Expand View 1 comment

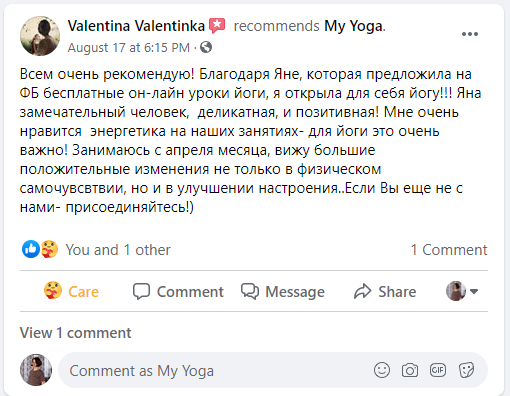pyautogui.click(x=75, y=333)
